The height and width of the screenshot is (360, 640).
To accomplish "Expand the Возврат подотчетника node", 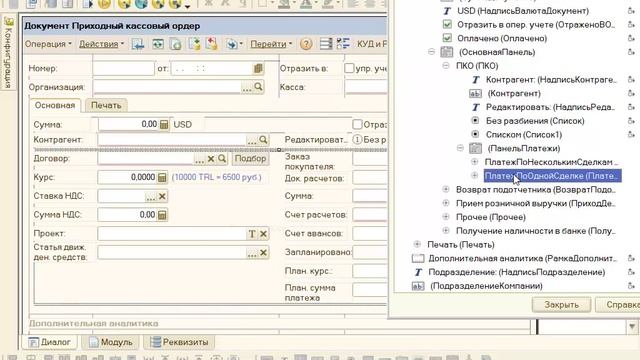I will 446,189.
